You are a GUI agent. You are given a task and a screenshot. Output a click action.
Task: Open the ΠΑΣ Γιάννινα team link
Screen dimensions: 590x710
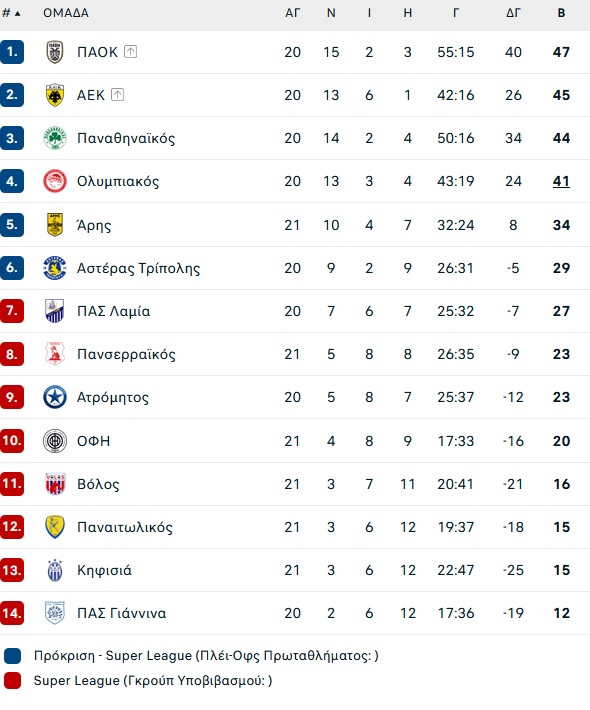[121, 613]
